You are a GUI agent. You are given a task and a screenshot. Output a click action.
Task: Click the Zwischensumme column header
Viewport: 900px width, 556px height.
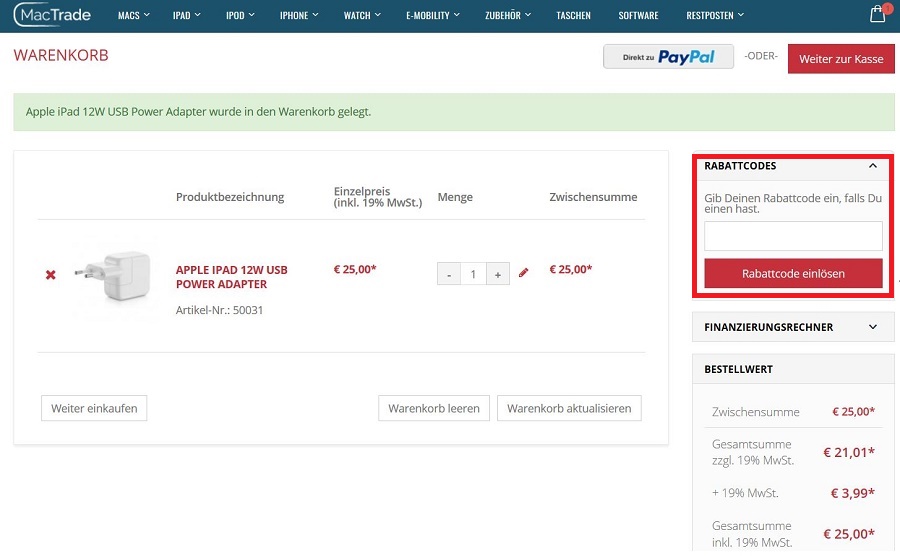[x=593, y=197]
